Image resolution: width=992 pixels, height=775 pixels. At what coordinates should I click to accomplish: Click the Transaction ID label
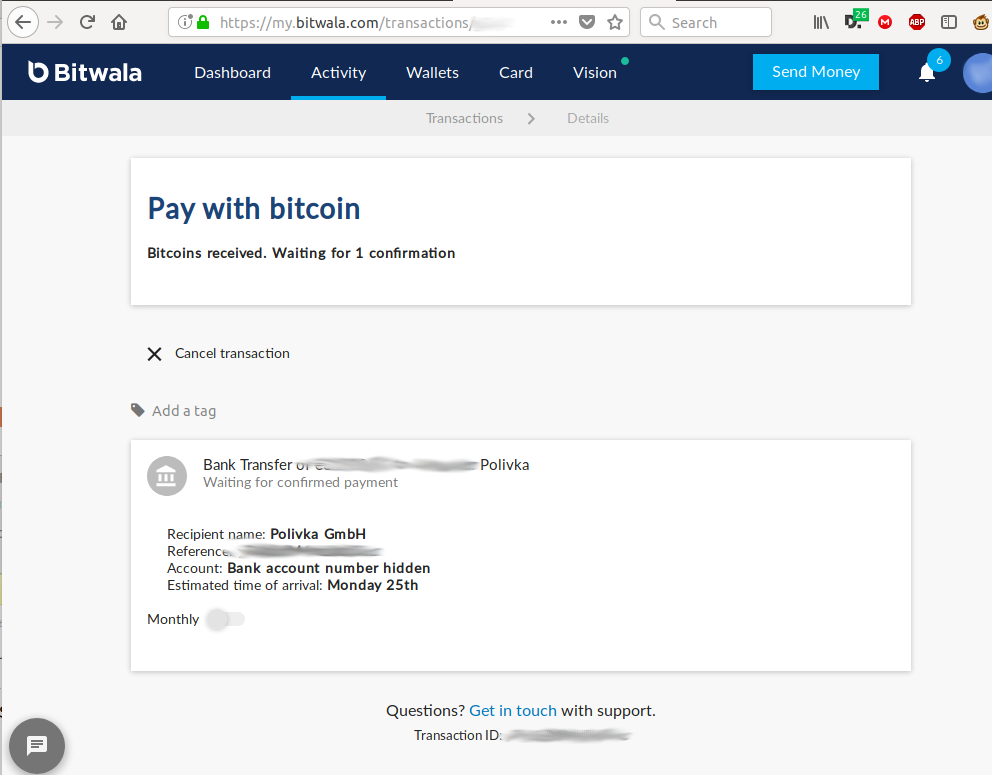(457, 735)
